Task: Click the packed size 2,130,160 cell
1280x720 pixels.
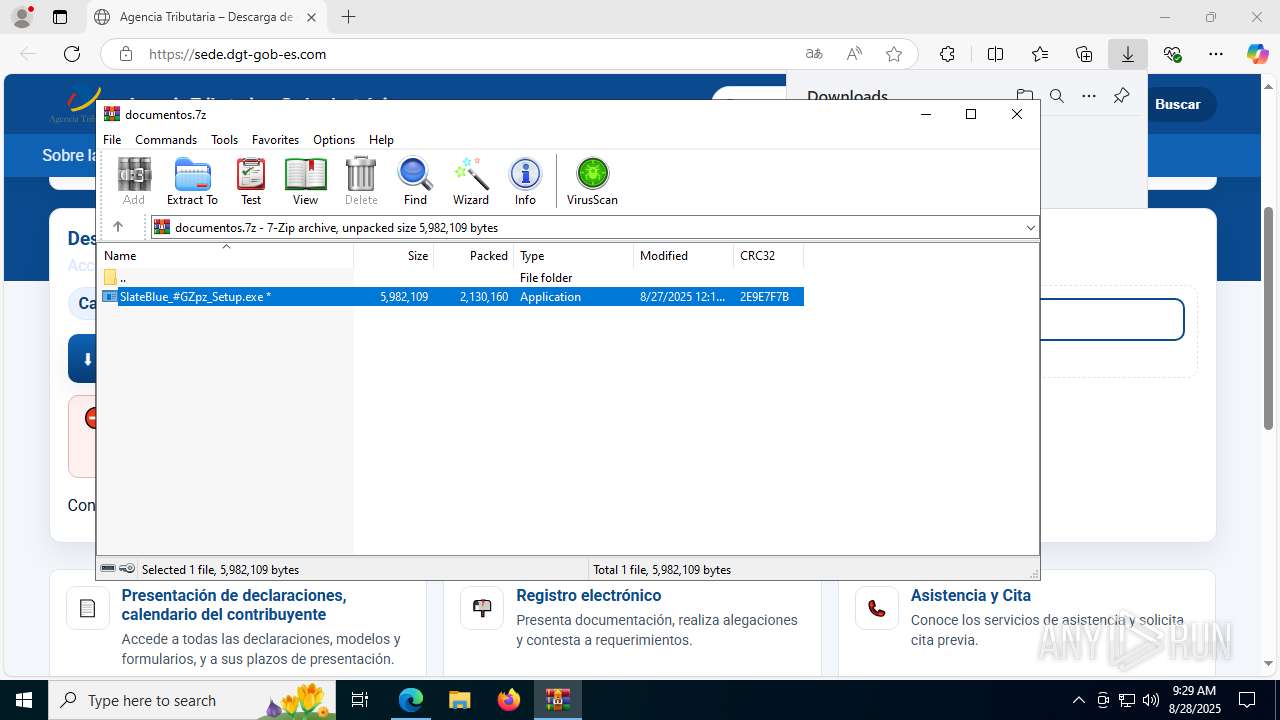Action: coord(484,297)
